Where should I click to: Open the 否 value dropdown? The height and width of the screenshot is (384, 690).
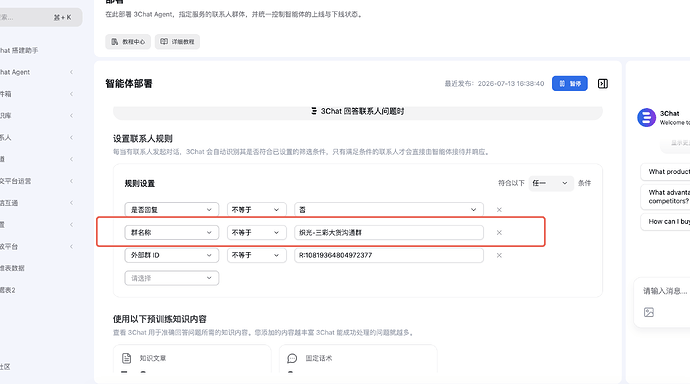(389, 210)
